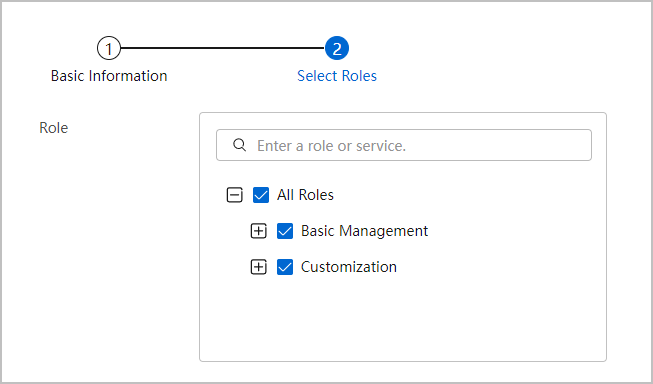
Task: Uncheck the Customization checkbox
Action: click(x=285, y=267)
